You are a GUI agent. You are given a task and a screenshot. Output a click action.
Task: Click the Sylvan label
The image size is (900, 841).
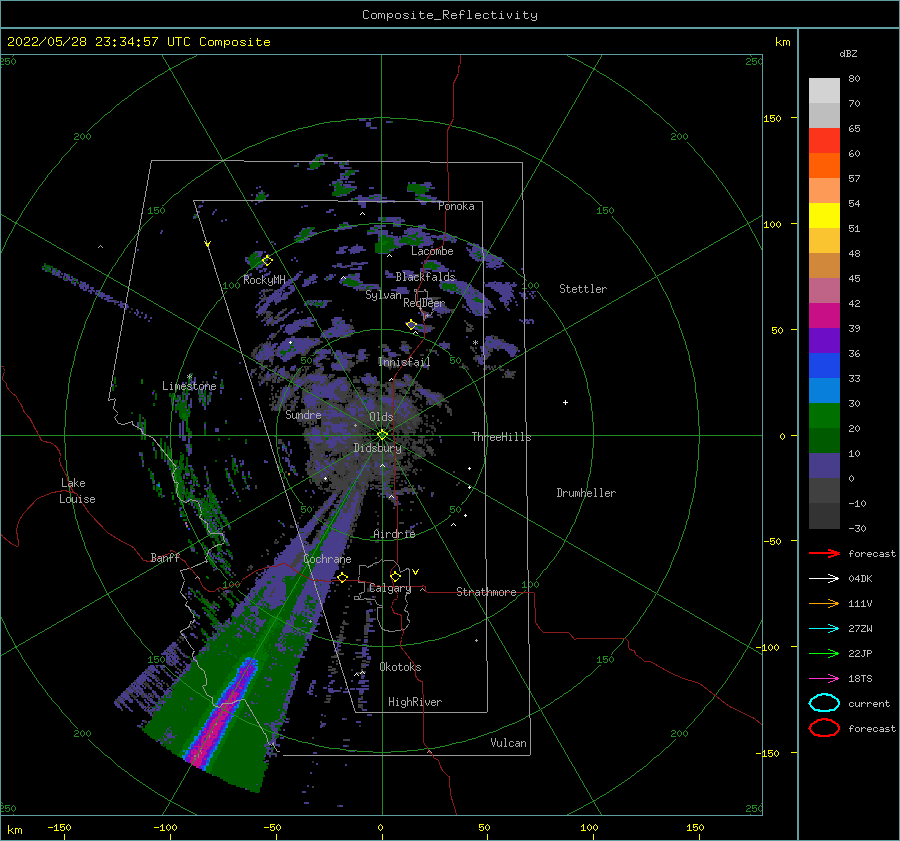click(383, 295)
